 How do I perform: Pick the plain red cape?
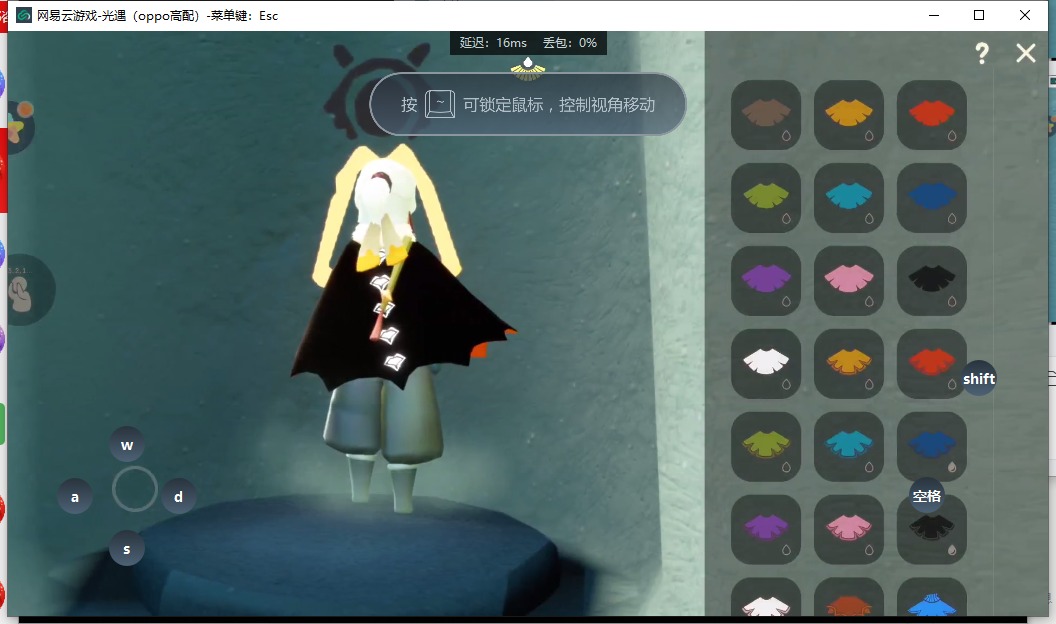[931, 115]
